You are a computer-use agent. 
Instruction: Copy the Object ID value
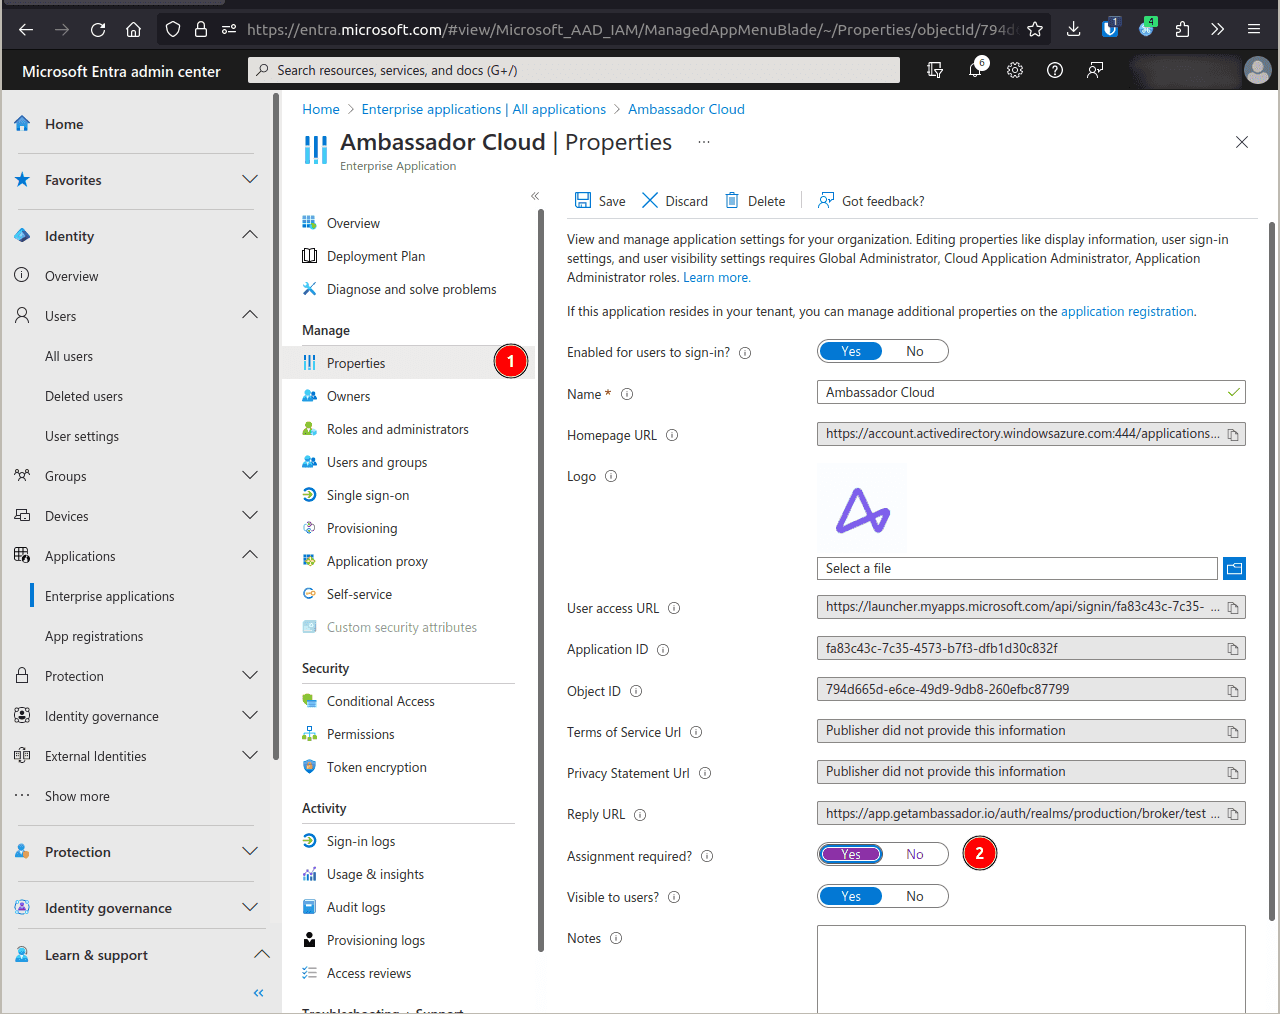[1233, 690]
